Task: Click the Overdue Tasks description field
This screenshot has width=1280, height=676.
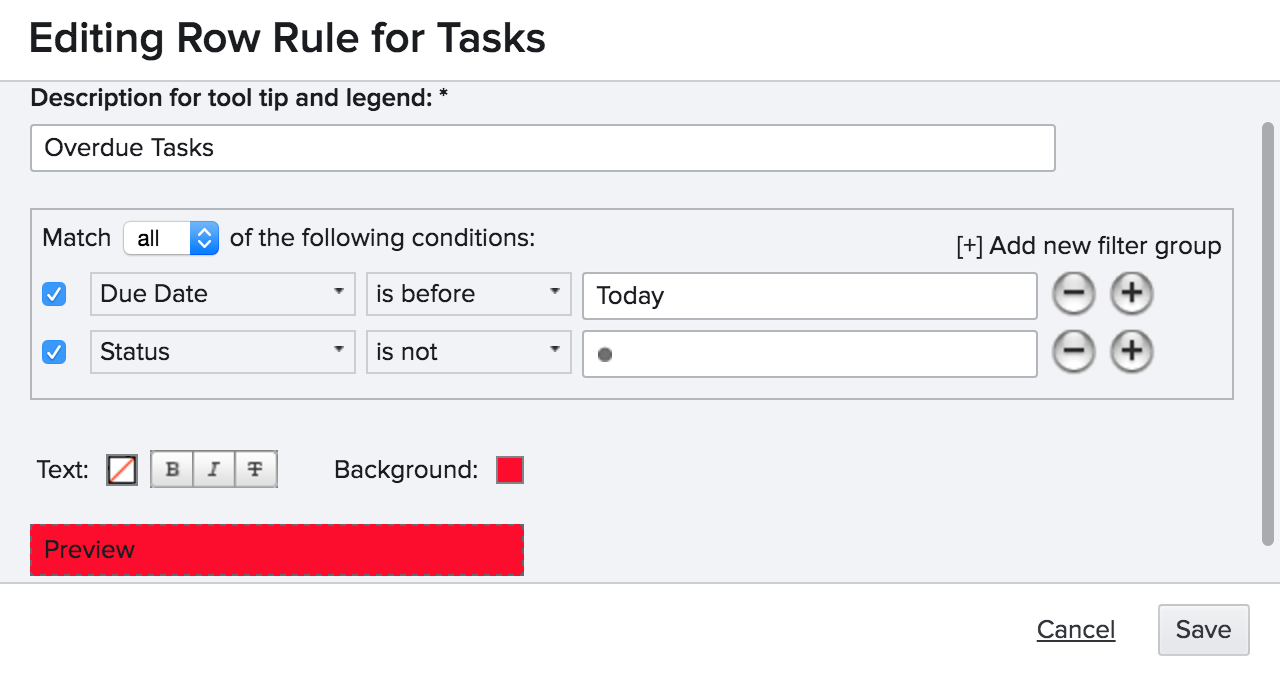Action: pyautogui.click(x=542, y=148)
